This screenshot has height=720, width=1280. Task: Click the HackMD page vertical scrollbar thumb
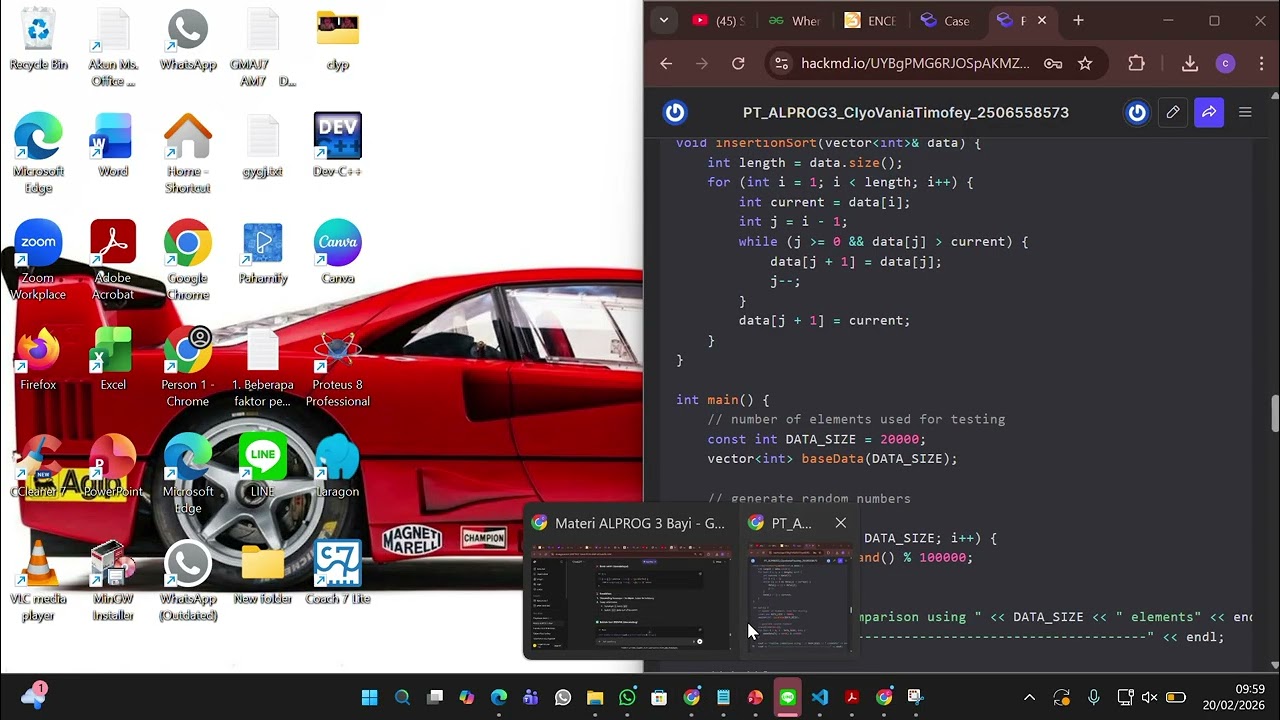pos(1274,413)
